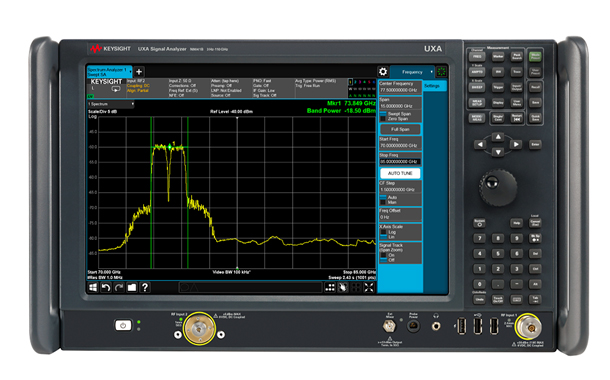
Task: Click the Full Span button
Action: tap(400, 129)
